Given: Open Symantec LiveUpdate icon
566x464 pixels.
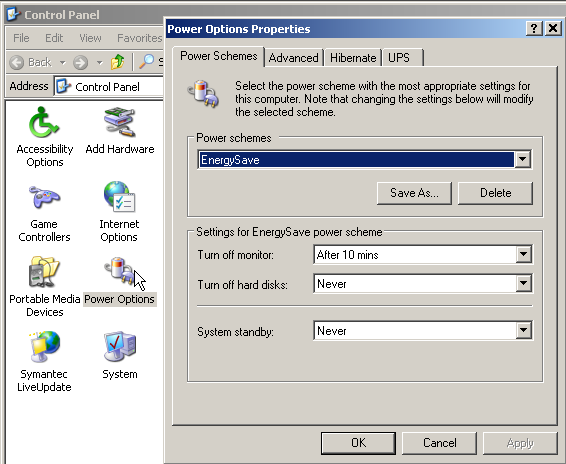Looking at the screenshot, I should [x=44, y=347].
